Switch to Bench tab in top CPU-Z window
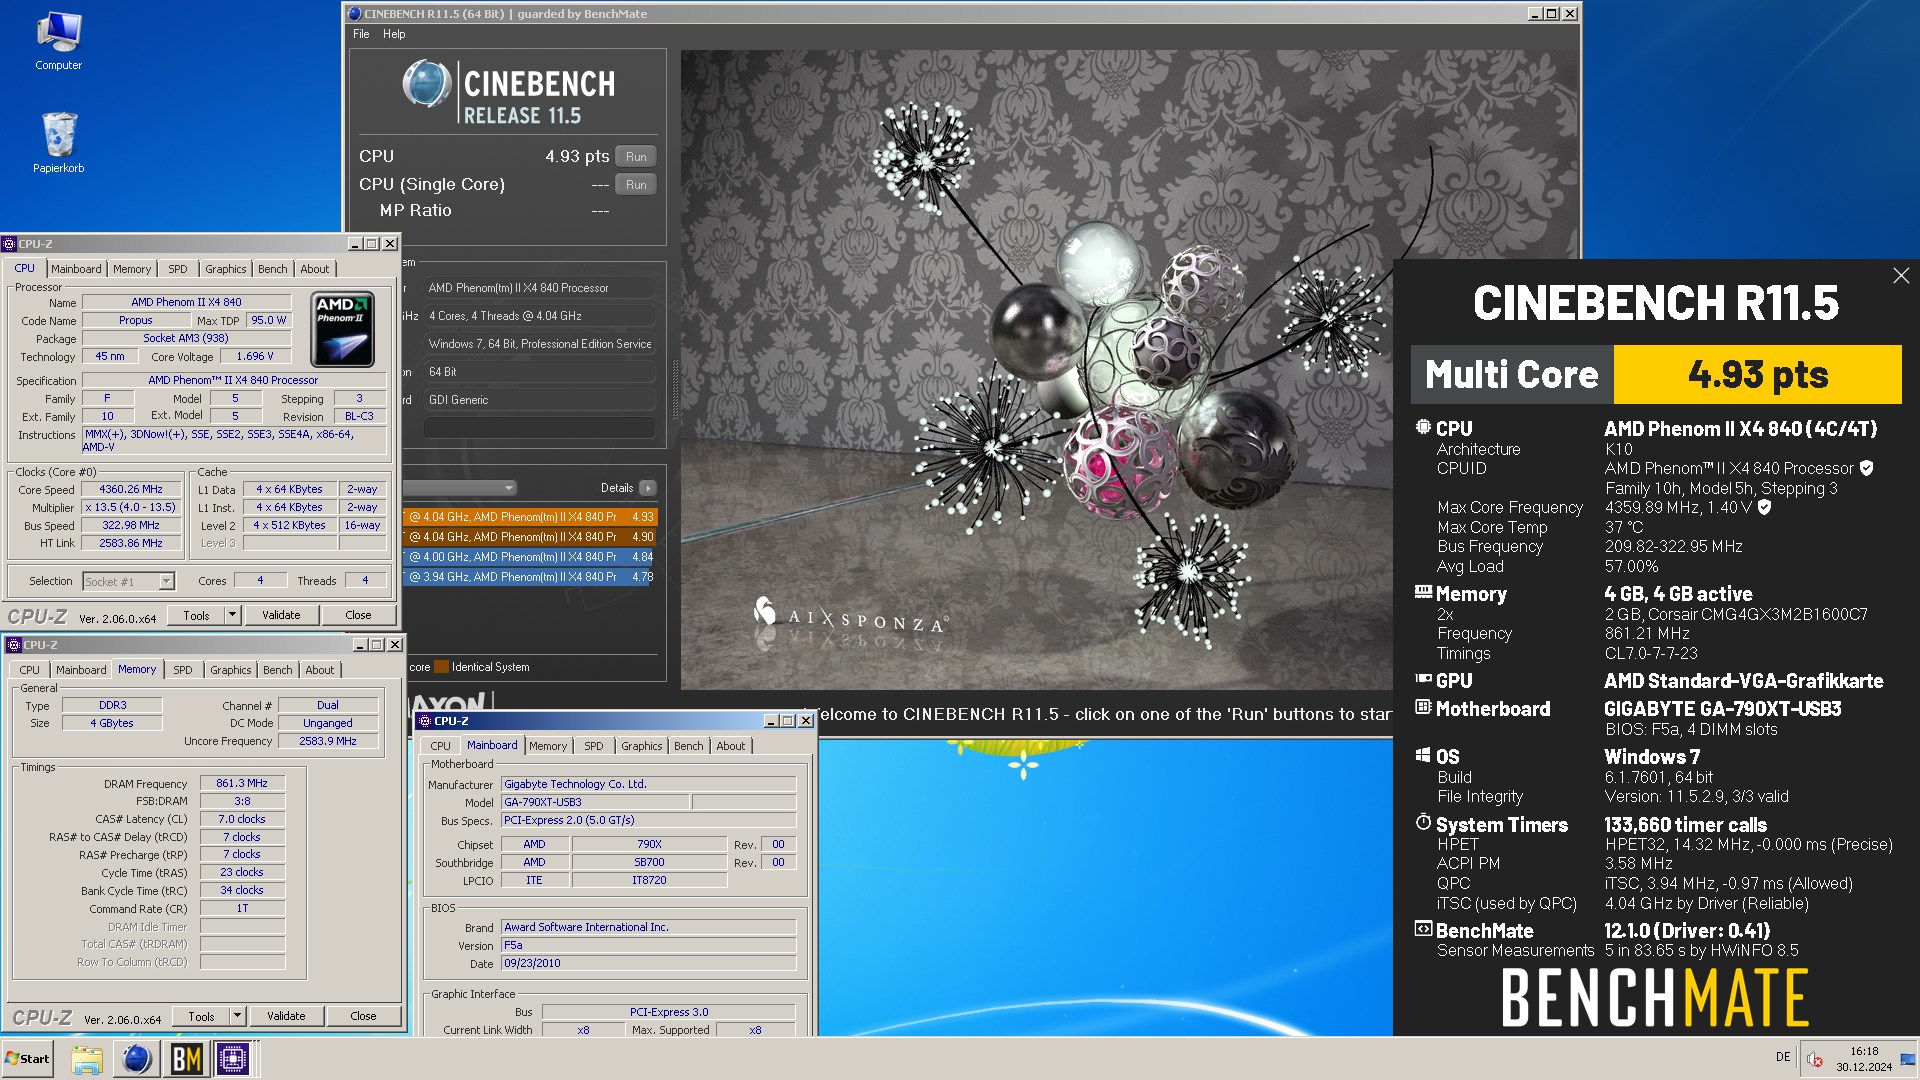1920x1080 pixels. [x=272, y=269]
